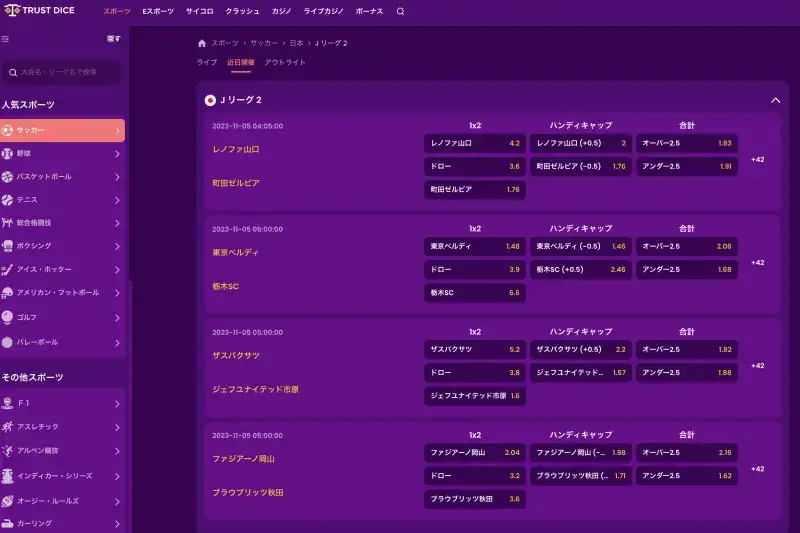The height and width of the screenshot is (533, 800).
Task: Click the baseball (野球) sport icon
Action: 7,154
